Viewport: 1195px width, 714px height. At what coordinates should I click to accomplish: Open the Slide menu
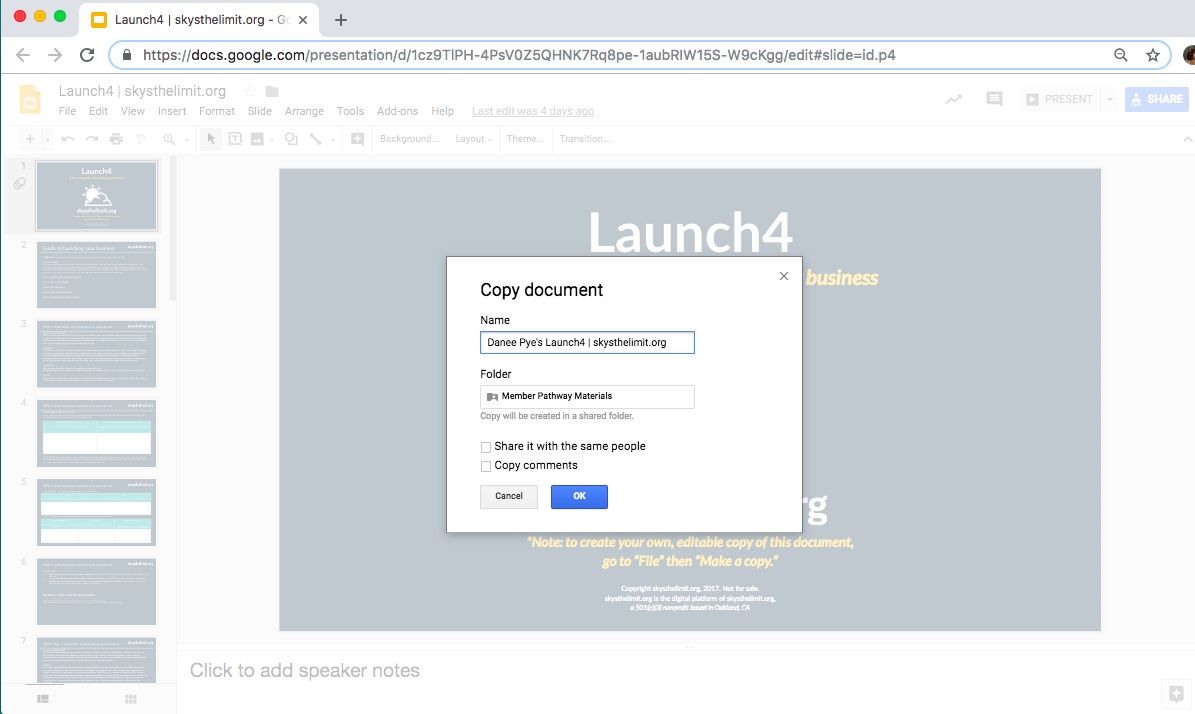(x=260, y=111)
